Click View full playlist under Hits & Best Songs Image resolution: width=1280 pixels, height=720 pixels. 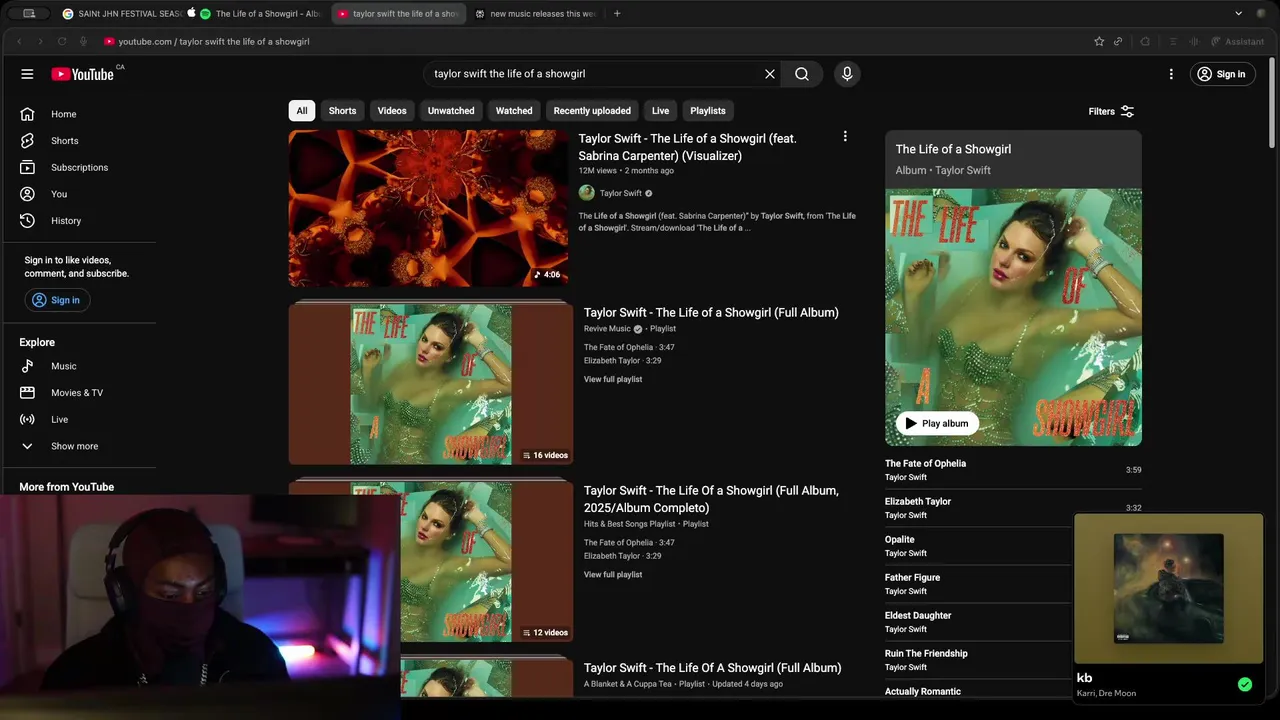[x=613, y=575]
